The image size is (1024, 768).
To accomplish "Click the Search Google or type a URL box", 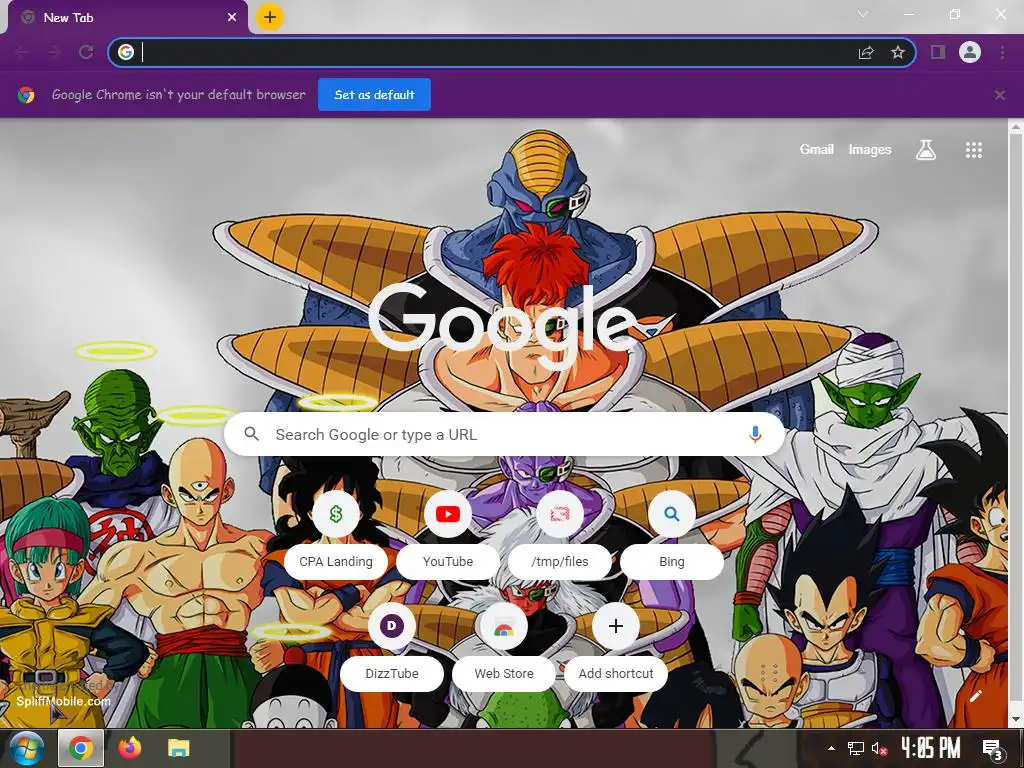I will point(504,434).
